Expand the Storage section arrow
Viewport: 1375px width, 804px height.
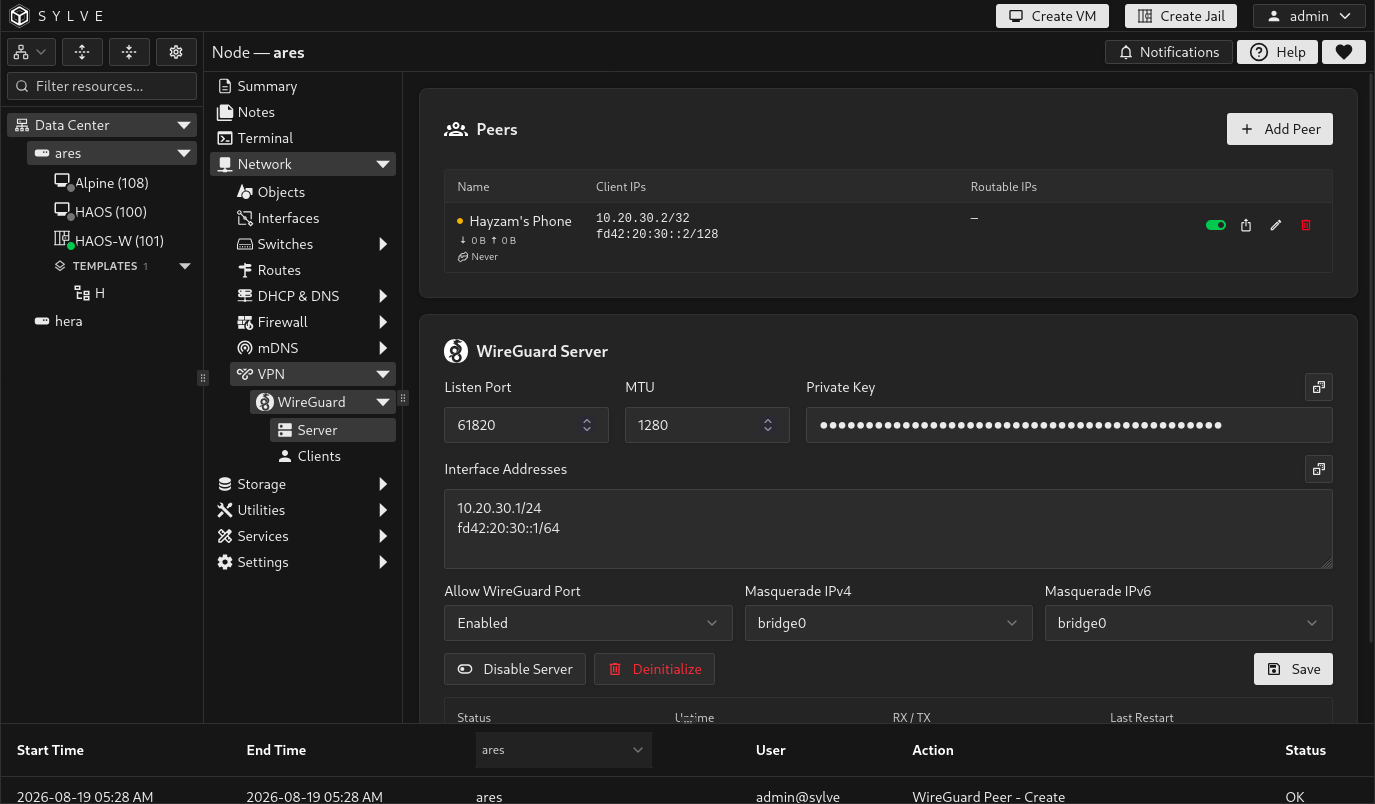click(x=383, y=484)
